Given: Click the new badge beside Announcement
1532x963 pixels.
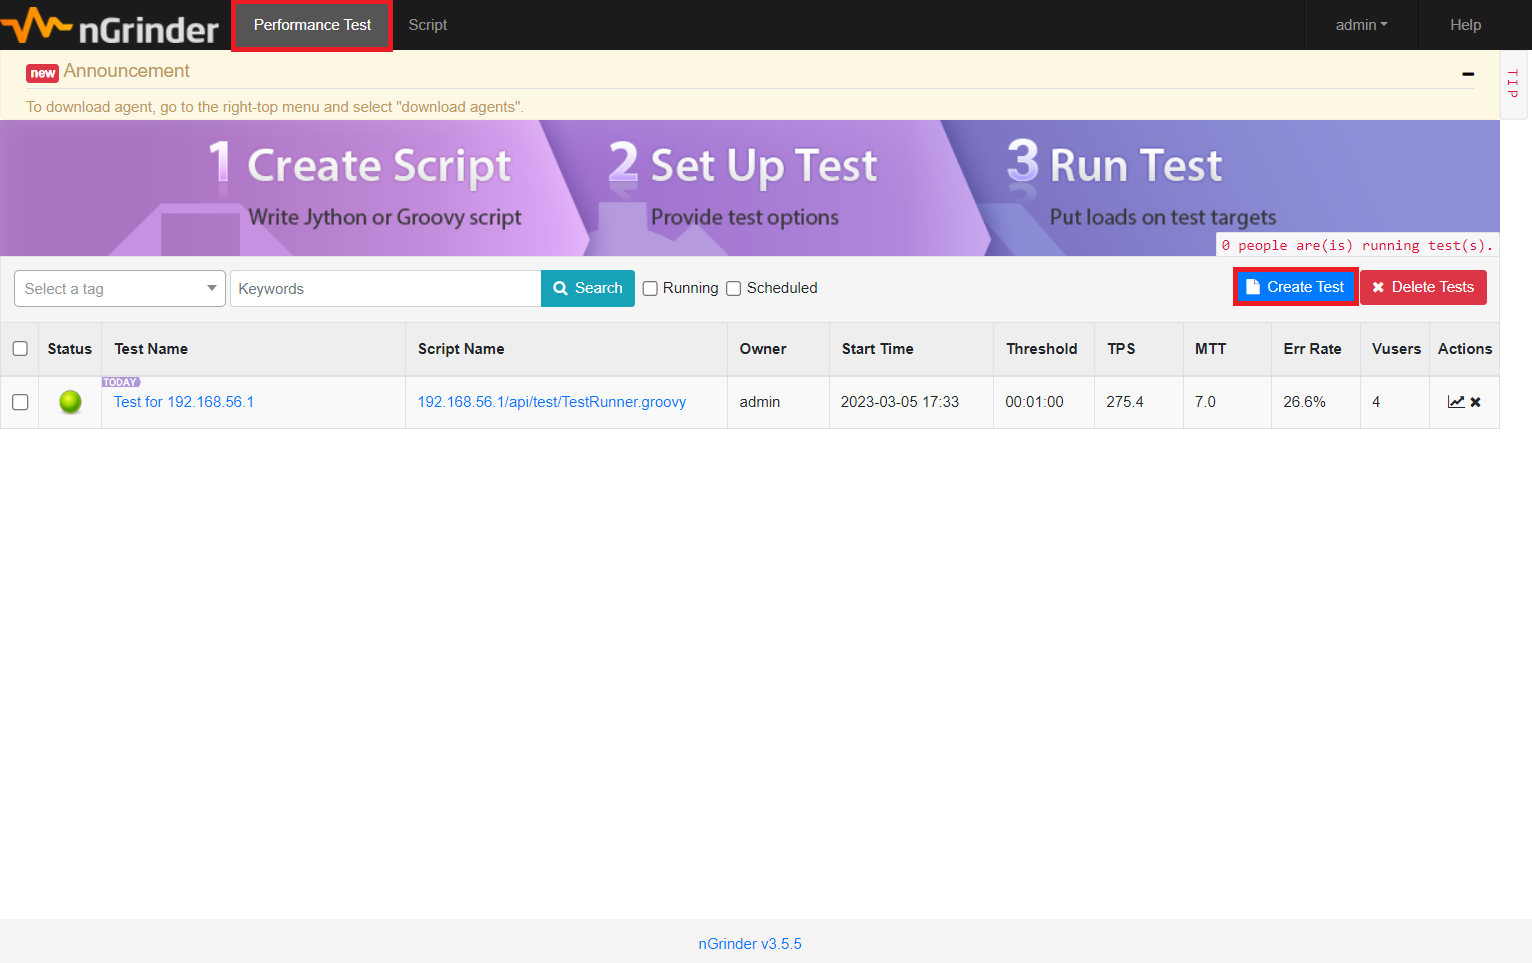Looking at the screenshot, I should [x=43, y=73].
